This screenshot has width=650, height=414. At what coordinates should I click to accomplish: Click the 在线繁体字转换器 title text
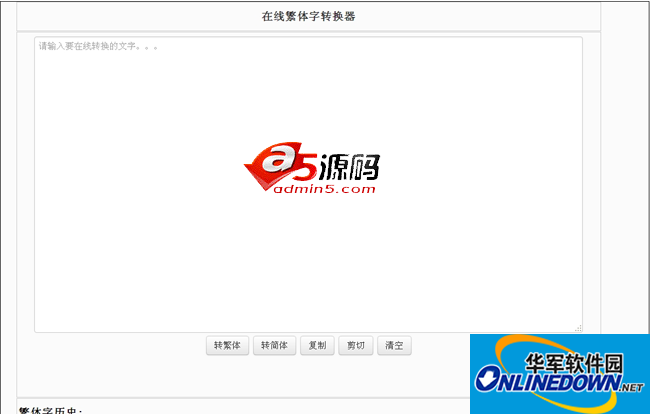point(308,17)
